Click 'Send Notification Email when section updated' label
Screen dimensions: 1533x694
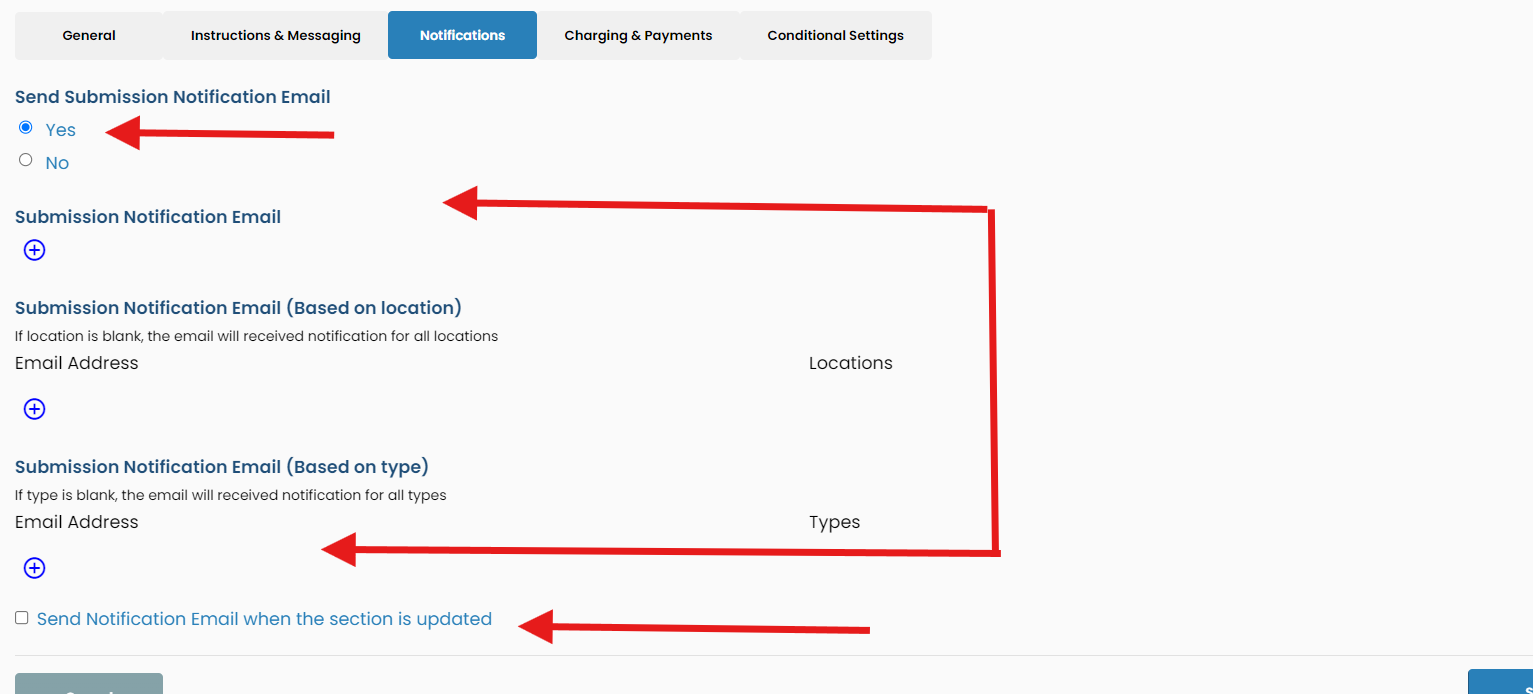264,619
